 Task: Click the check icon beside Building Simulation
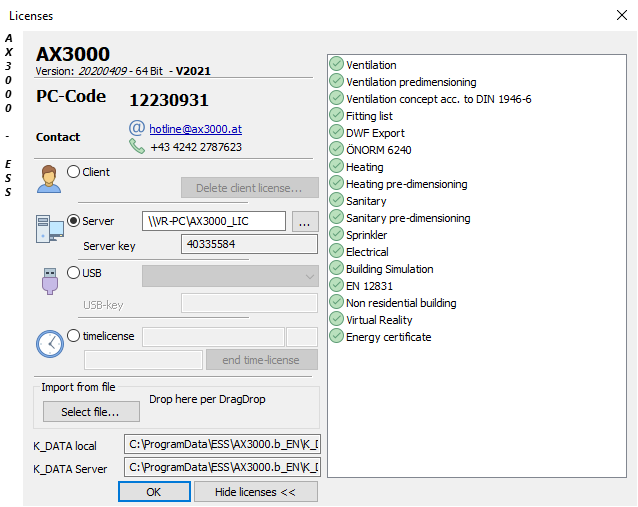pos(336,268)
